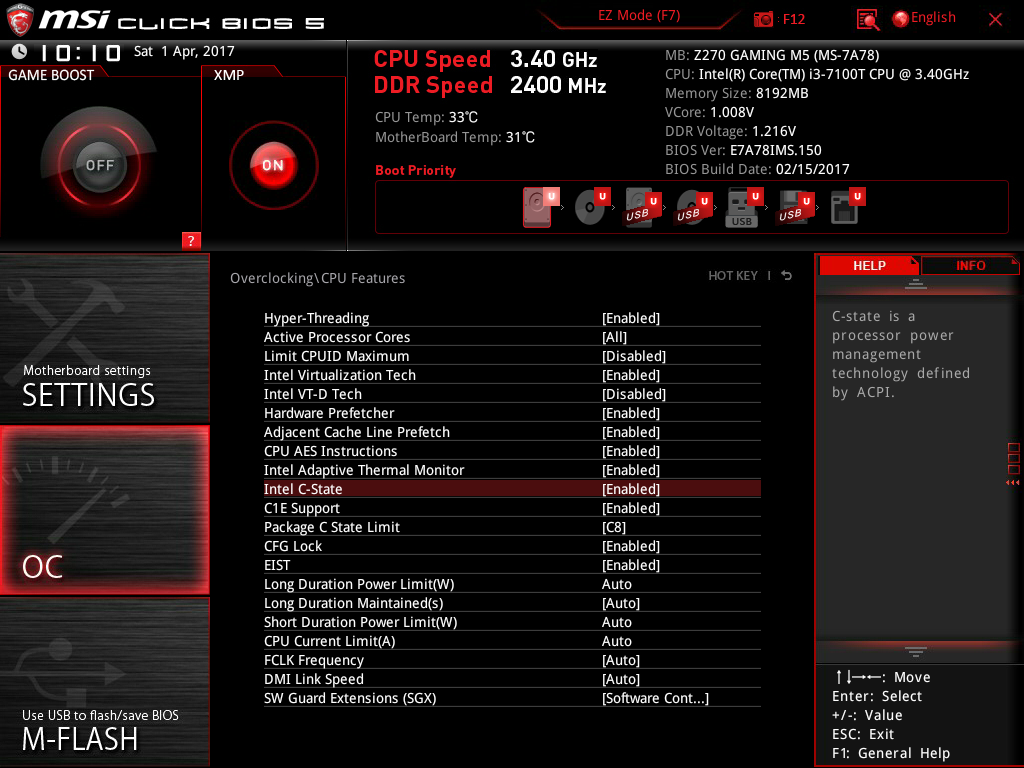1024x768 pixels.
Task: Toggle XMP profile button currently ON
Action: (274, 165)
